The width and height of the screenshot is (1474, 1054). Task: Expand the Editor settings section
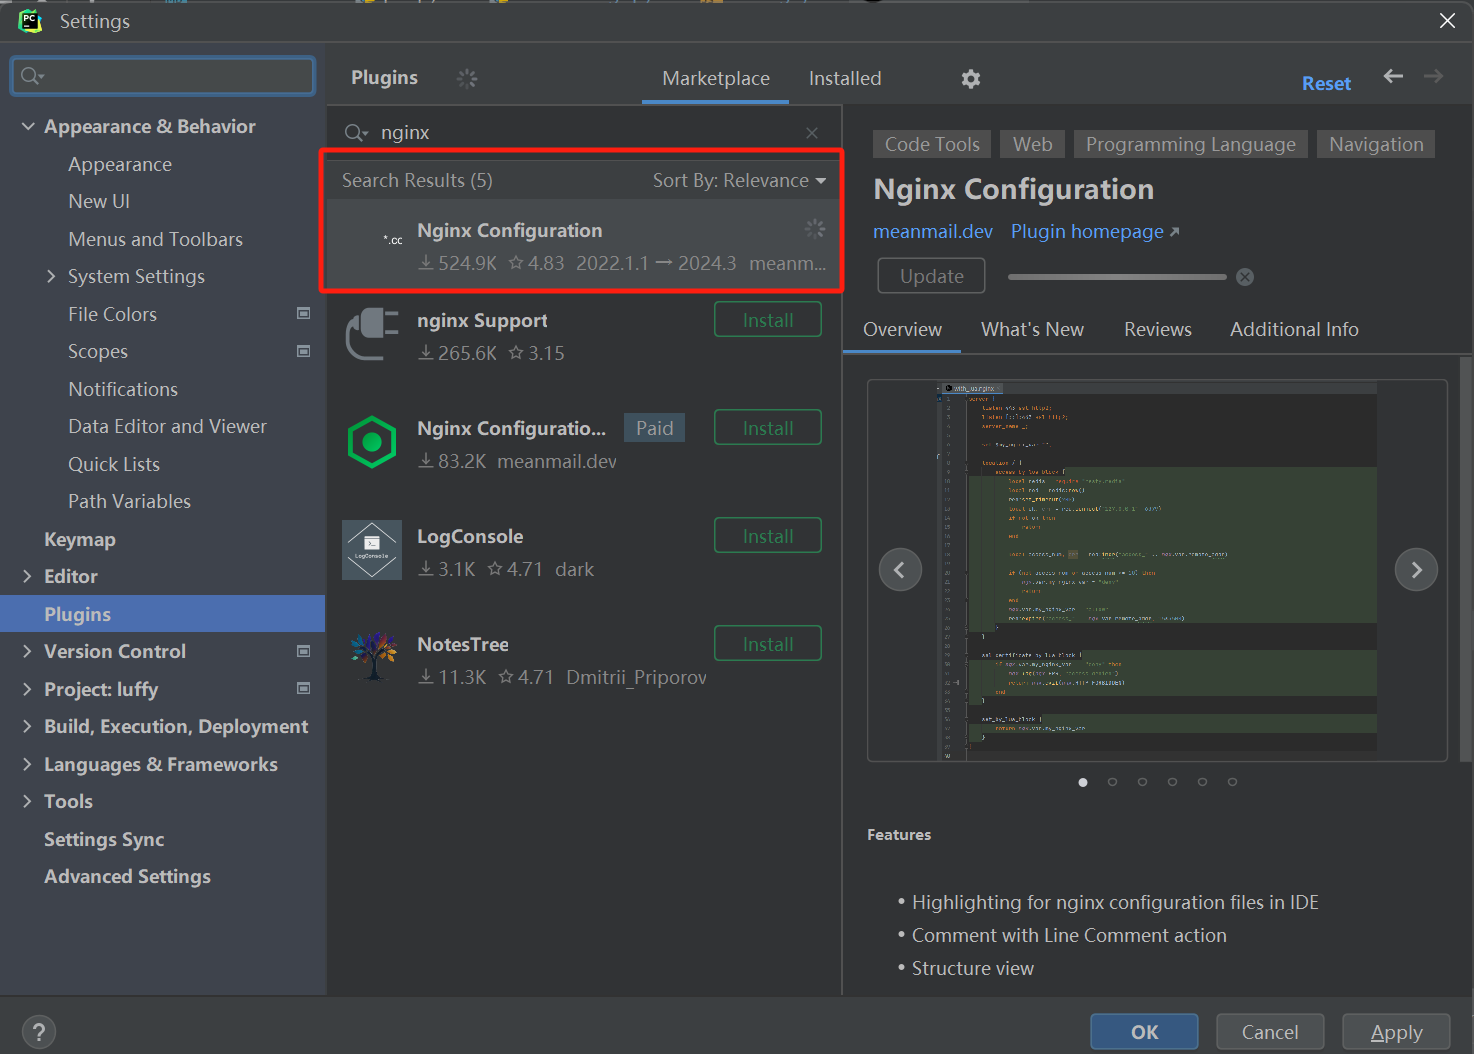point(27,576)
